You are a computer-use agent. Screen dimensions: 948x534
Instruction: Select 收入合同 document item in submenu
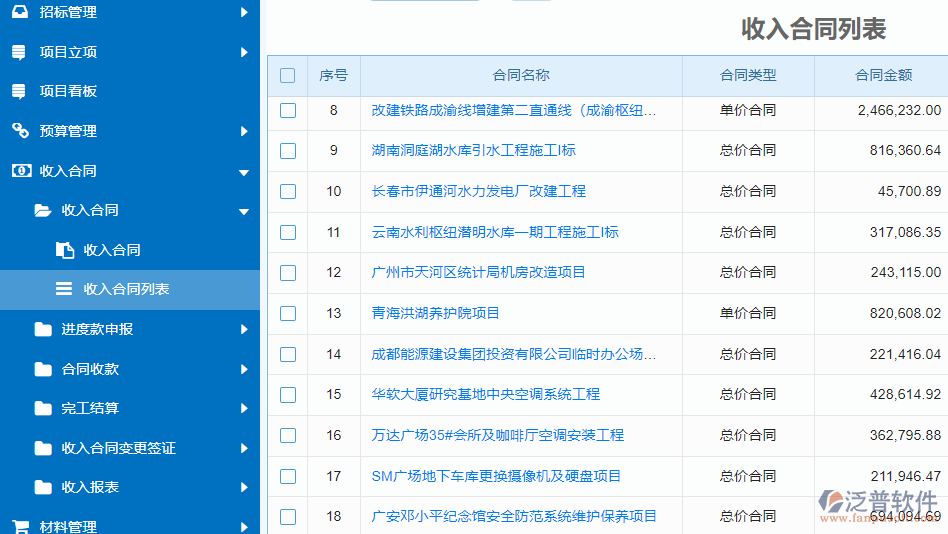pos(111,250)
